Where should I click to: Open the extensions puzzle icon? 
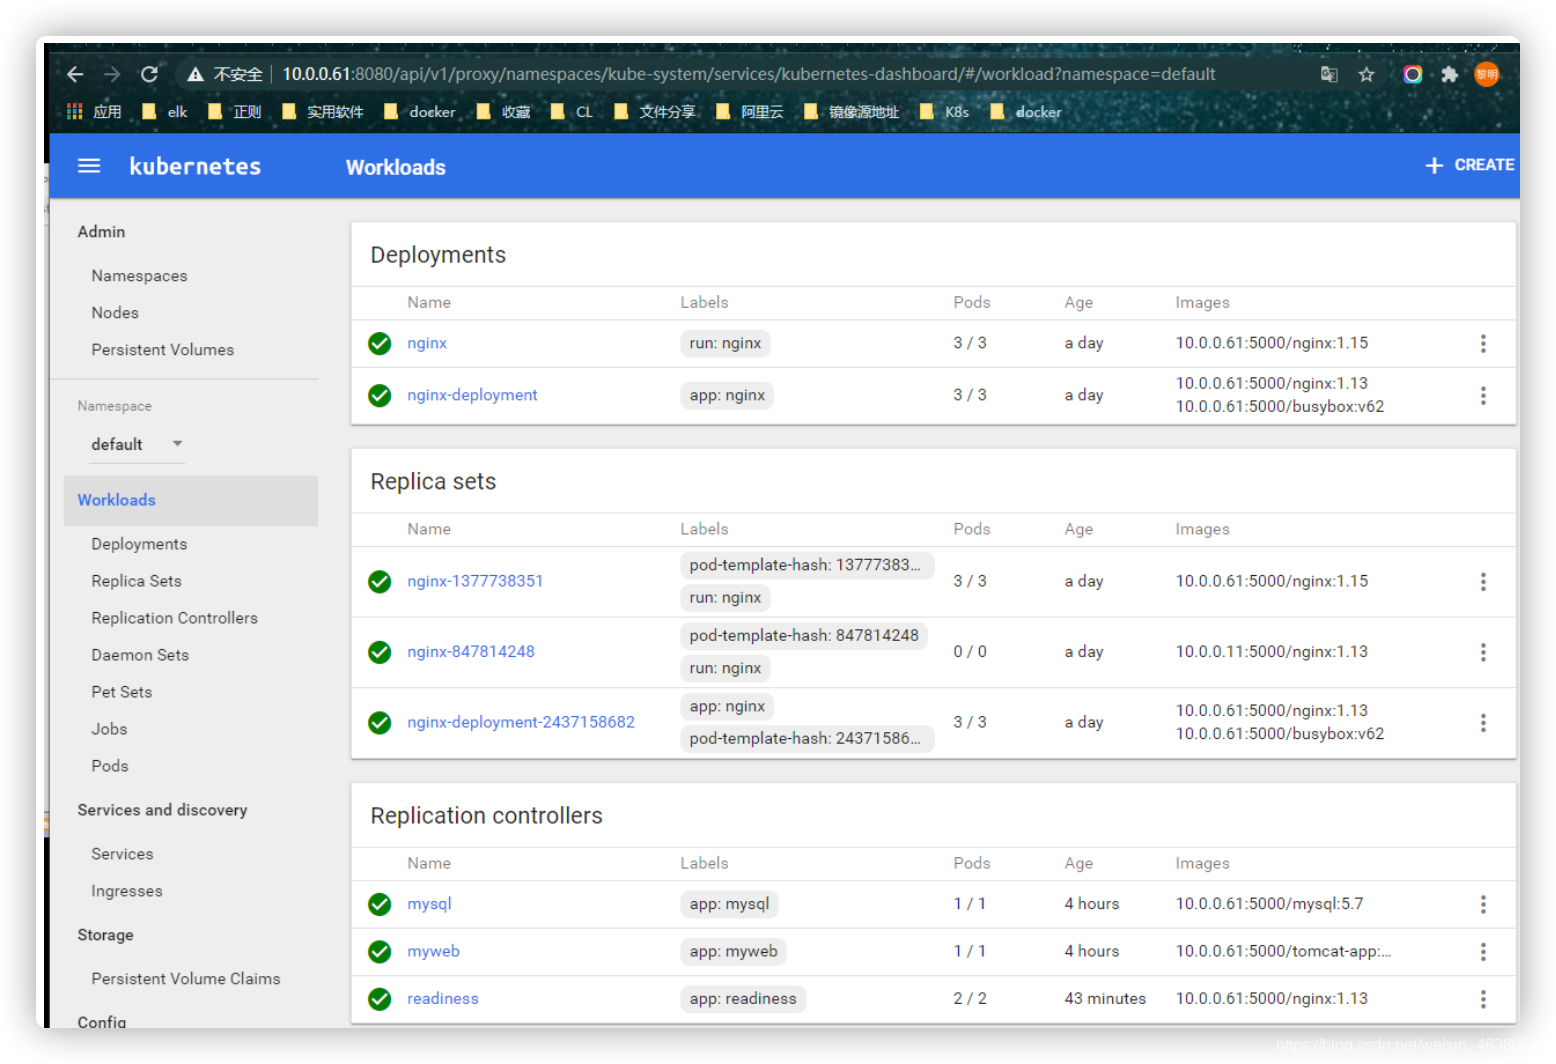pos(1449,74)
